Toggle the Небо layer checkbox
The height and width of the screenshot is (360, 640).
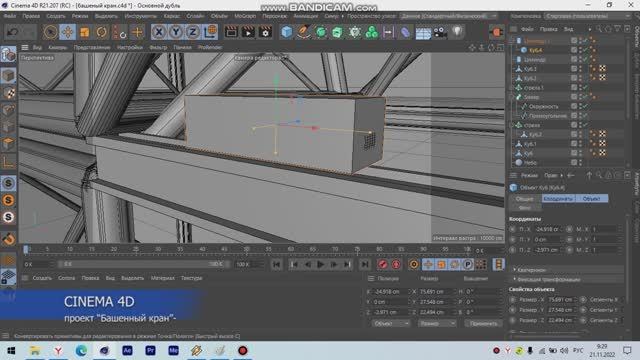tap(574, 162)
